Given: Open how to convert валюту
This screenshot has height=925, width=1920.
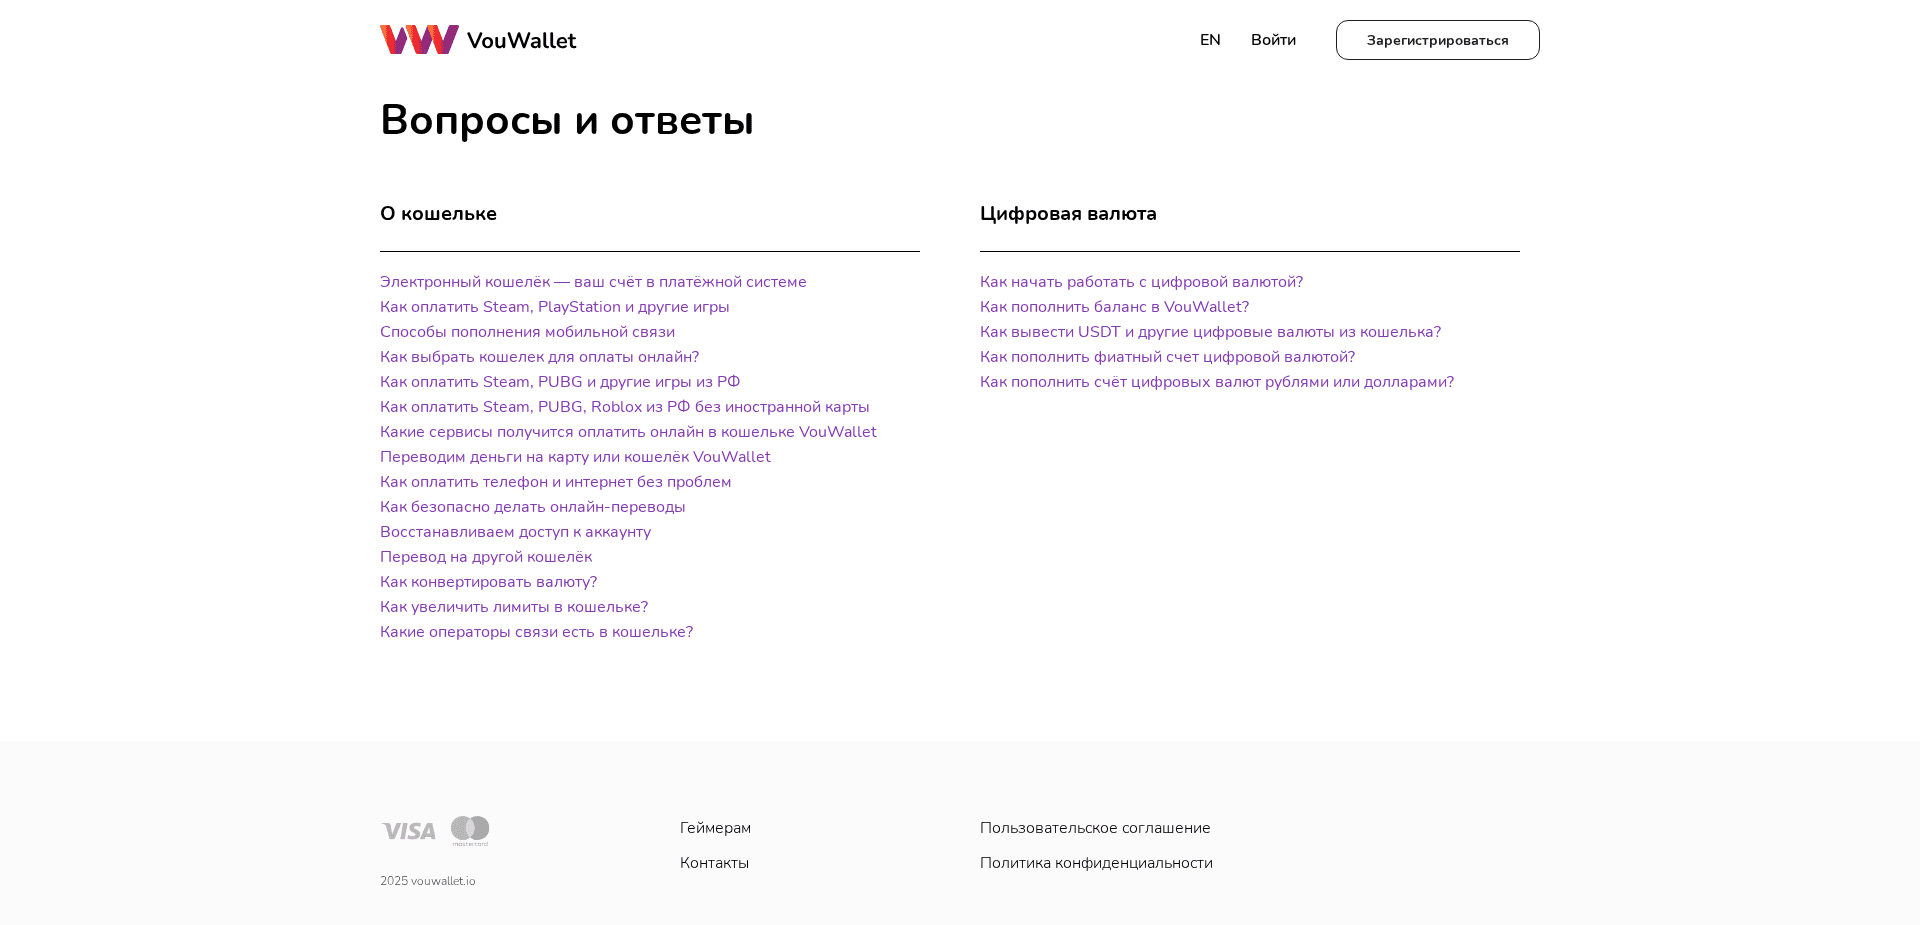Looking at the screenshot, I should 488,582.
